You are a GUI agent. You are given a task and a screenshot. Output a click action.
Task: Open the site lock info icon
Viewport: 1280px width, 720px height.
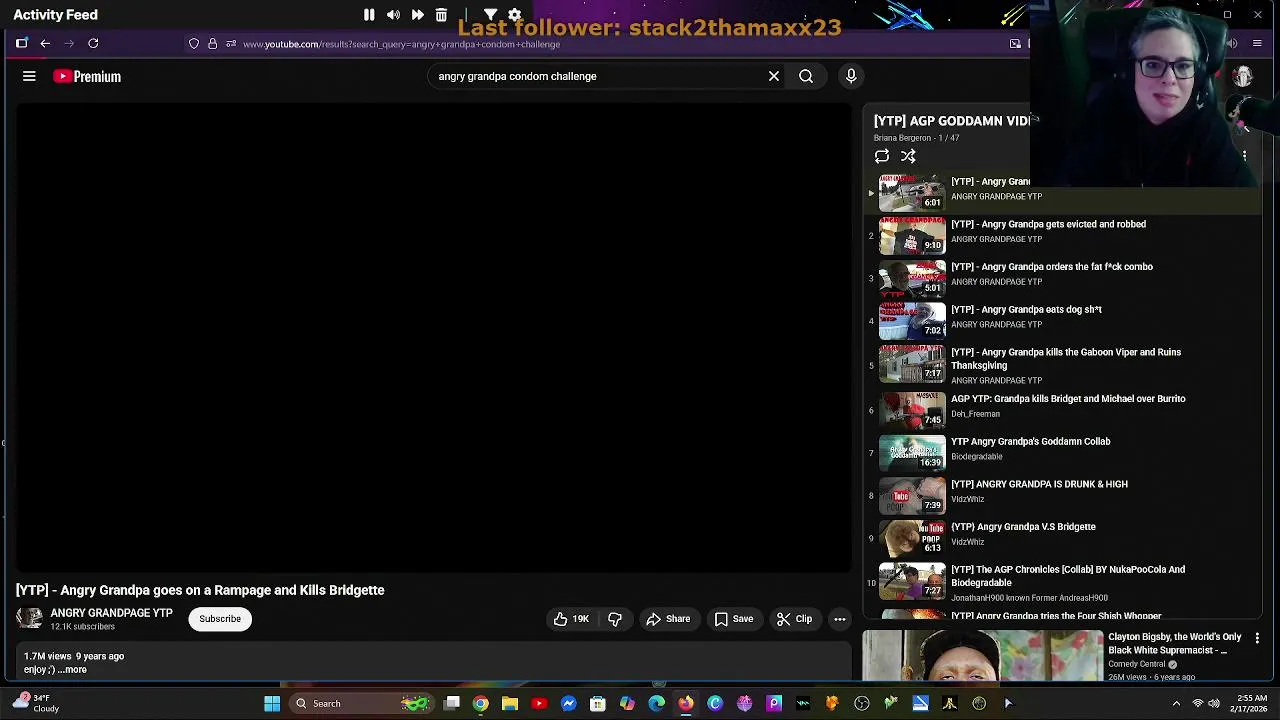[x=212, y=44]
